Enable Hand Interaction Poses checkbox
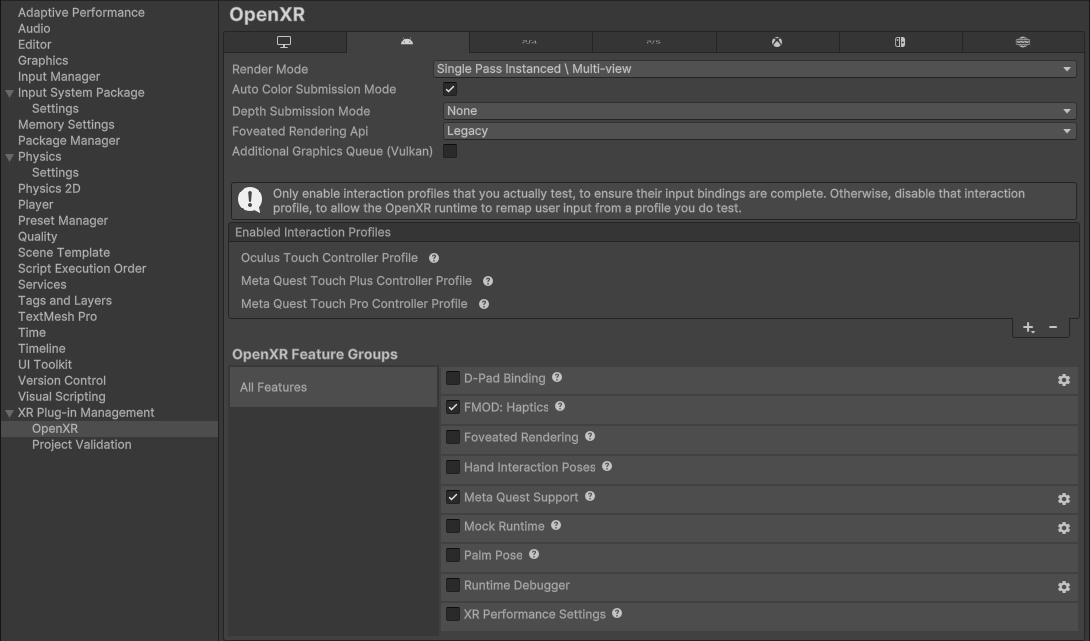 click(x=453, y=467)
